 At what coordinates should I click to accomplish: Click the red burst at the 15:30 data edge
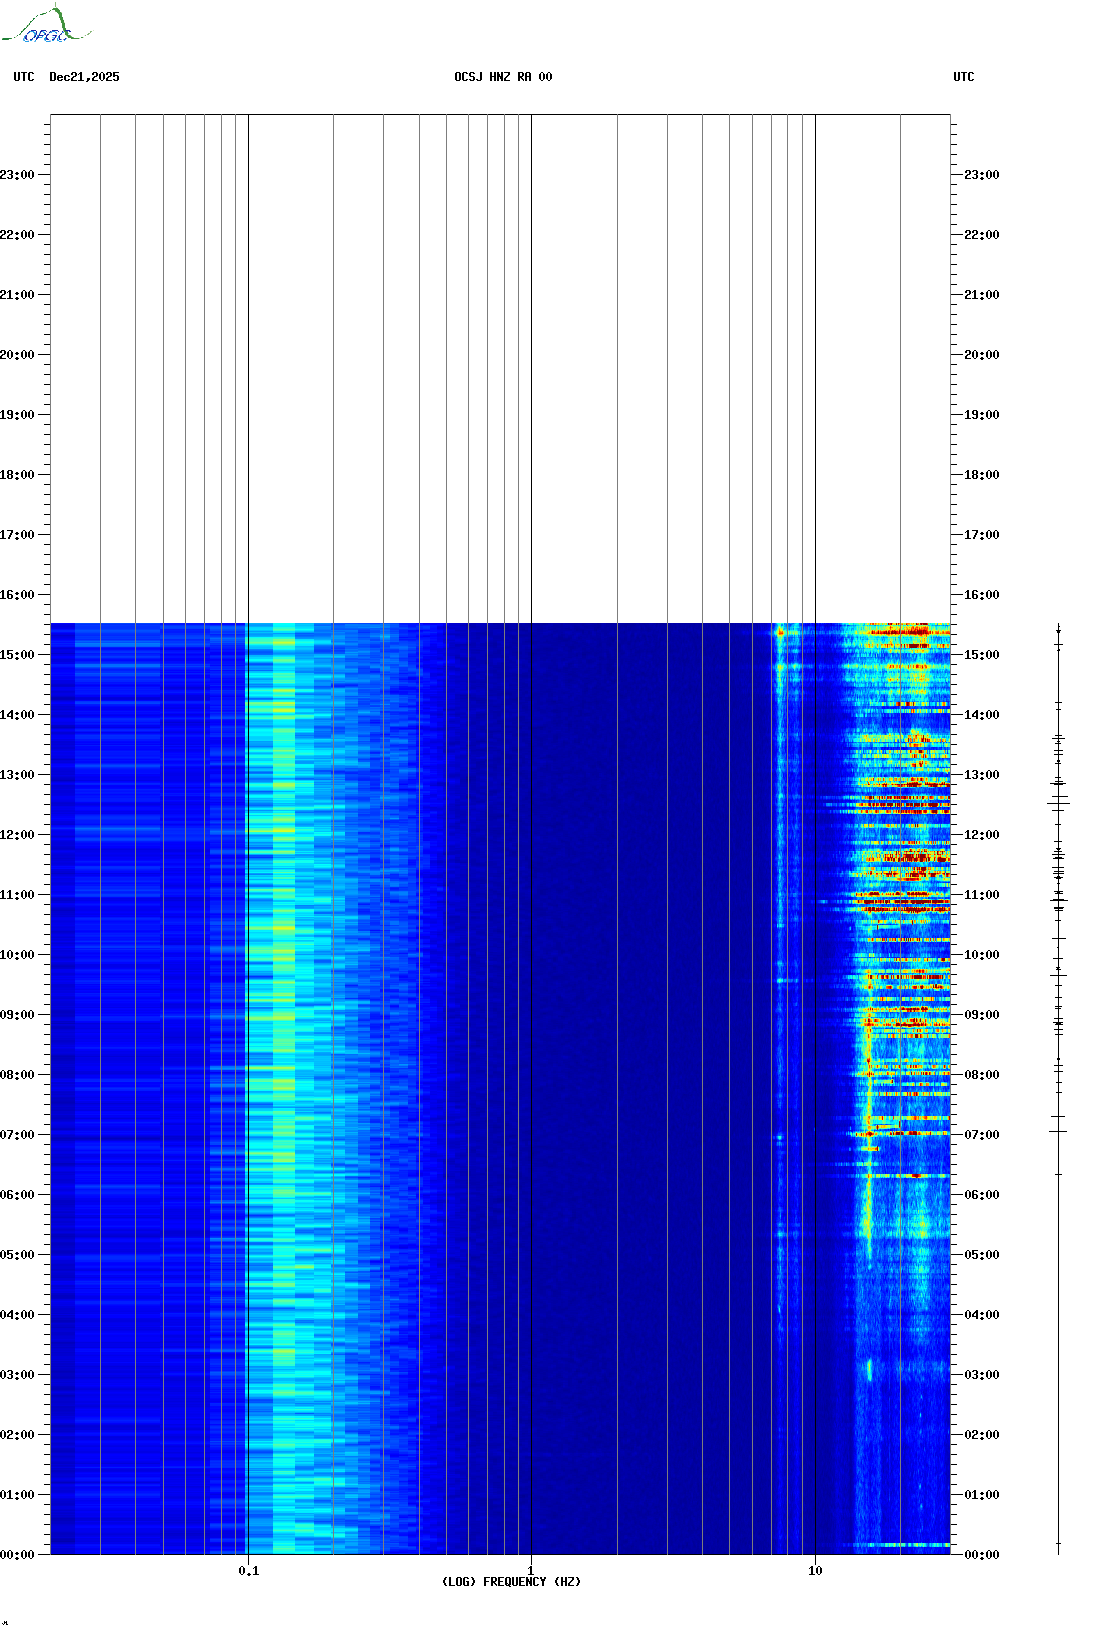point(908,630)
